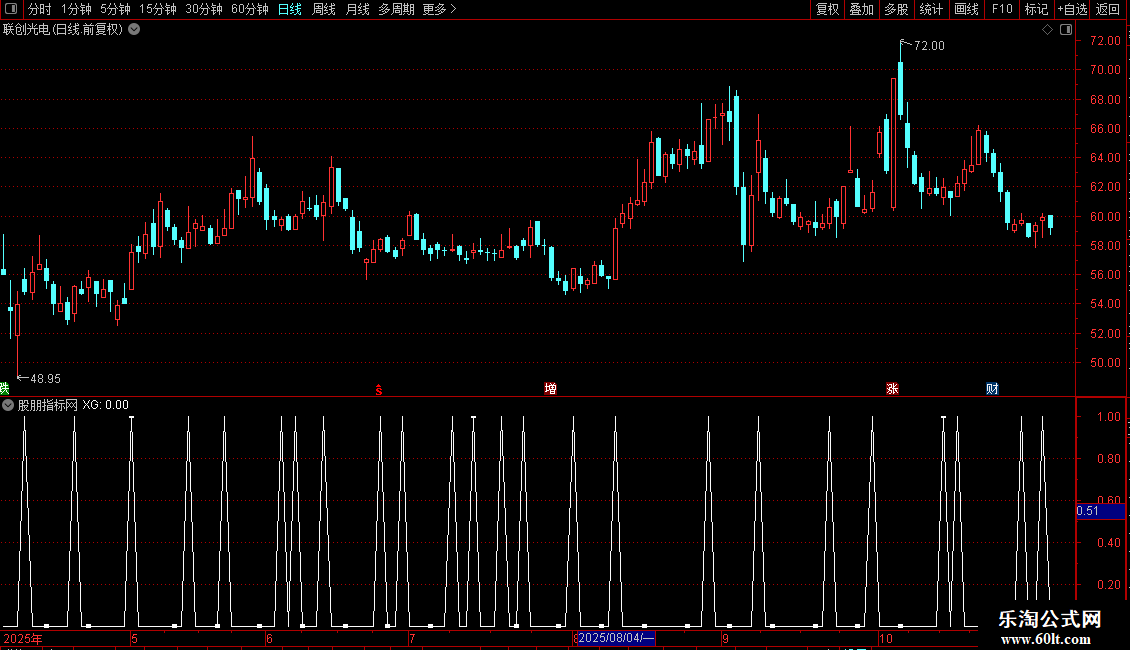Open the 财 financial report marker
This screenshot has width=1130, height=650.
pyautogui.click(x=992, y=389)
